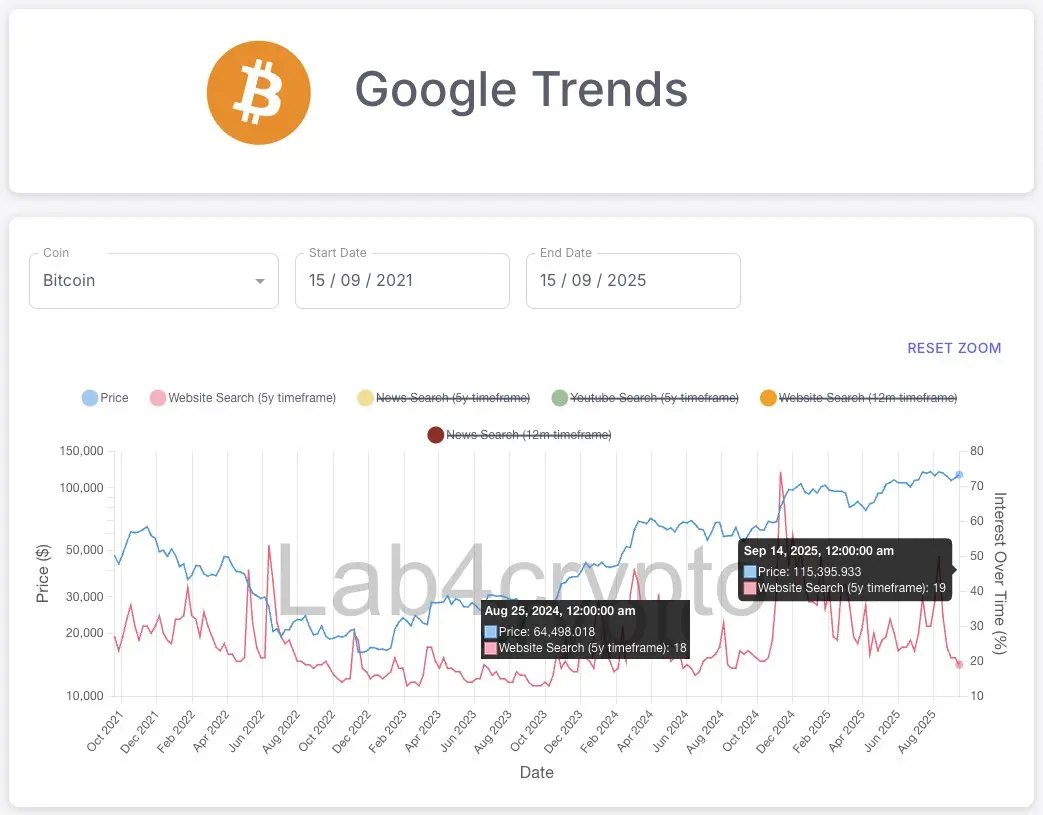1043x815 pixels.
Task: Click the yellow News Search 5y legend circle
Action: point(365,398)
